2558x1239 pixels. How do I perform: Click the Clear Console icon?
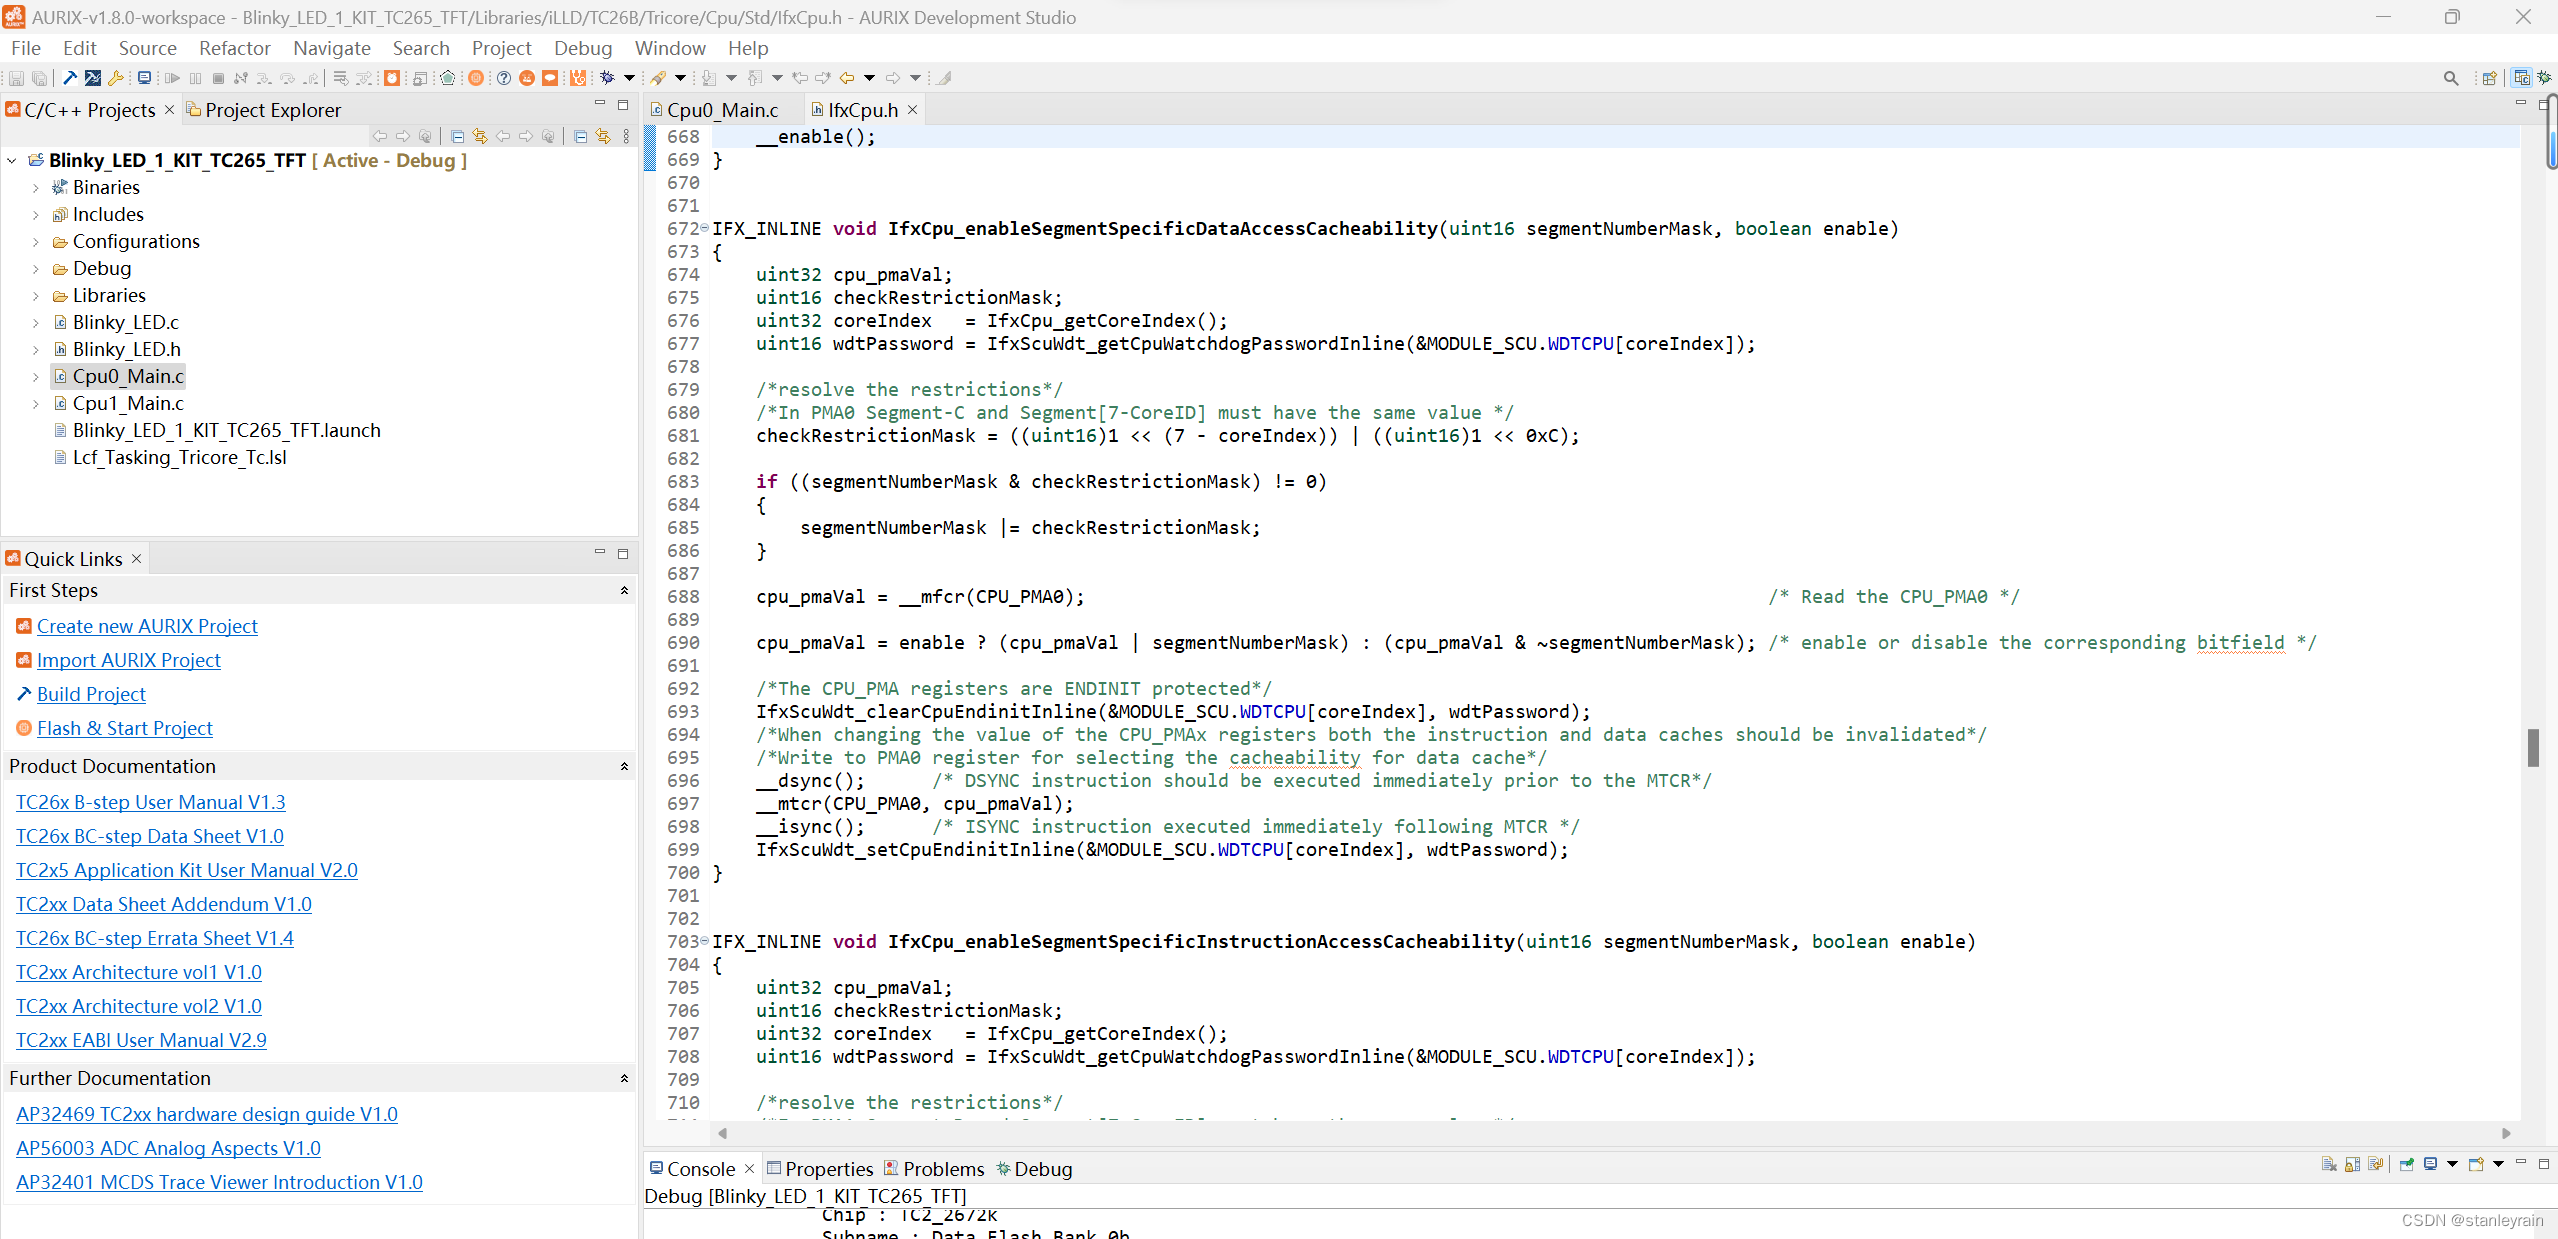[2329, 1164]
